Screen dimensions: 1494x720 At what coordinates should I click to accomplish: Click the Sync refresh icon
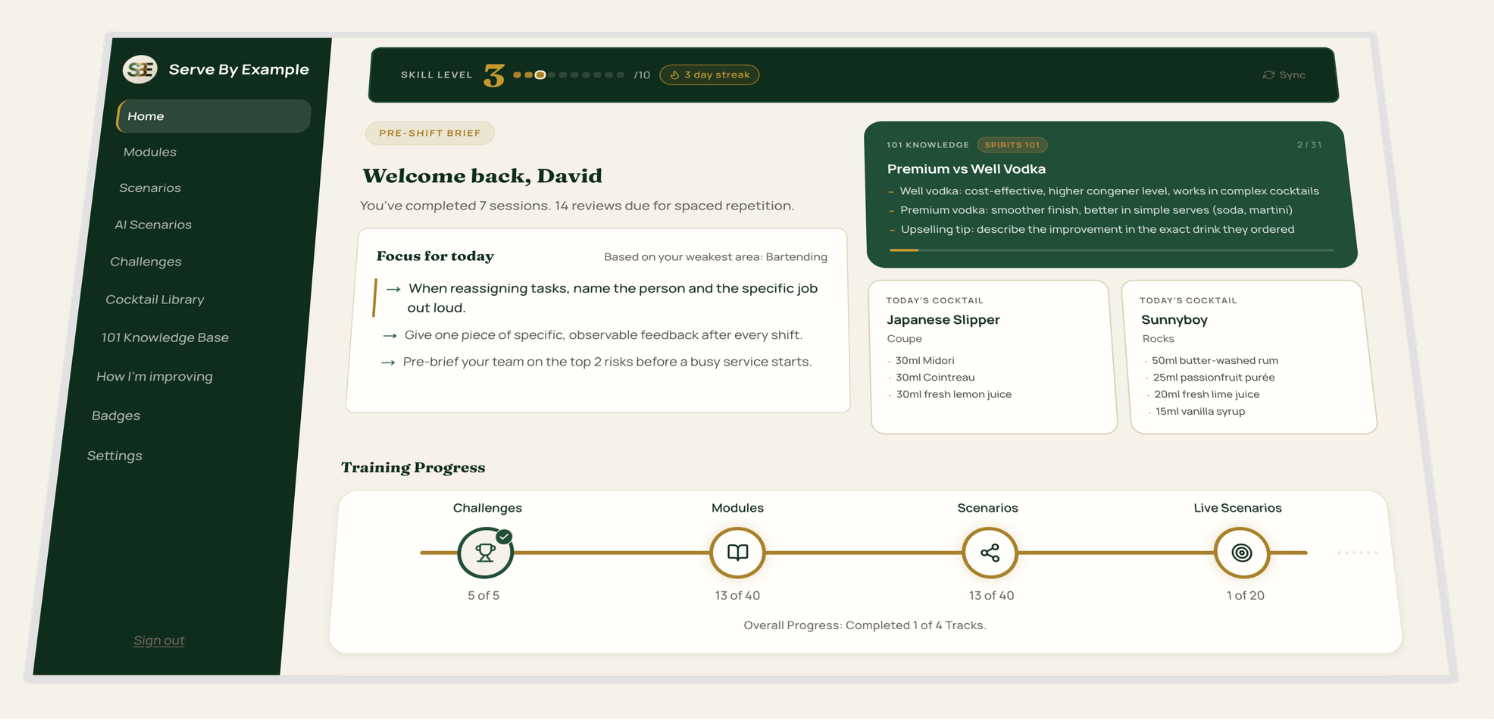coord(1269,75)
